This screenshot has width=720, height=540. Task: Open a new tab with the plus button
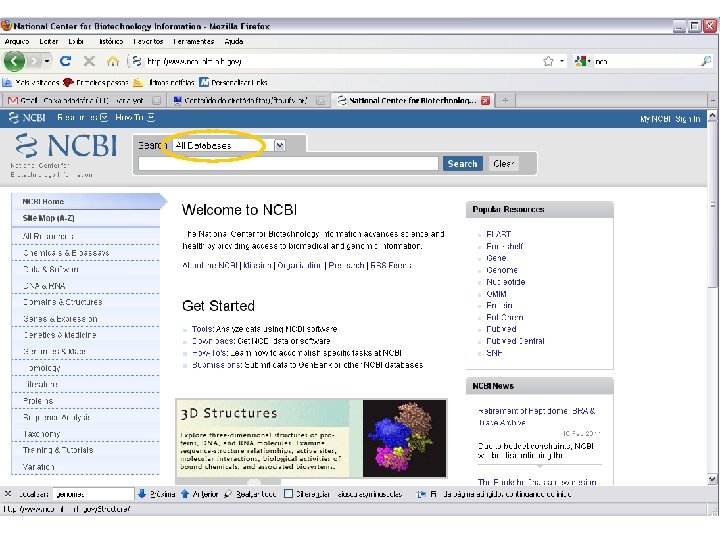pyautogui.click(x=505, y=100)
